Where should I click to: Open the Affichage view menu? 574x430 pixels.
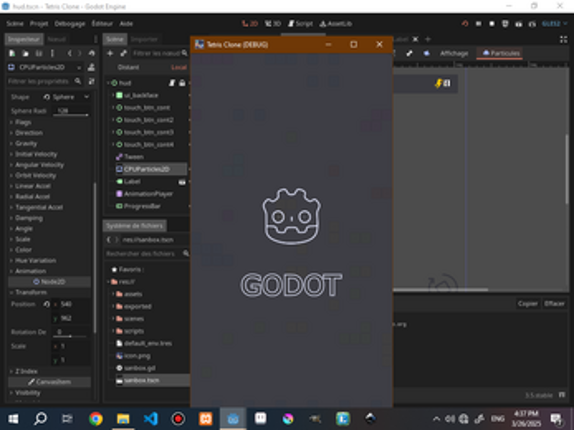(x=454, y=53)
